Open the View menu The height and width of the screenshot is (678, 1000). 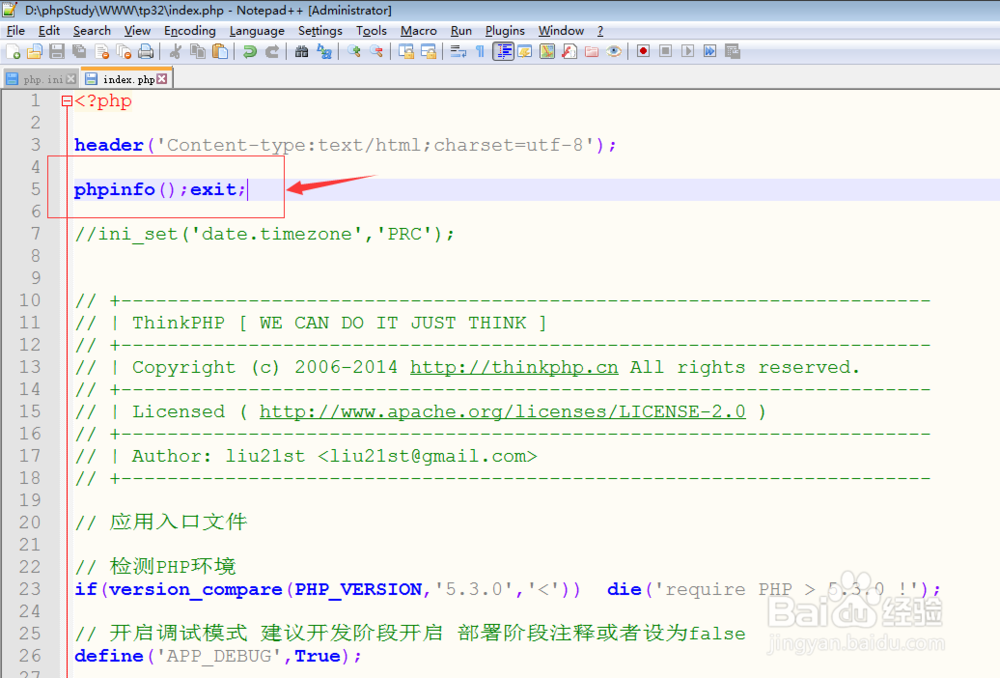point(137,31)
